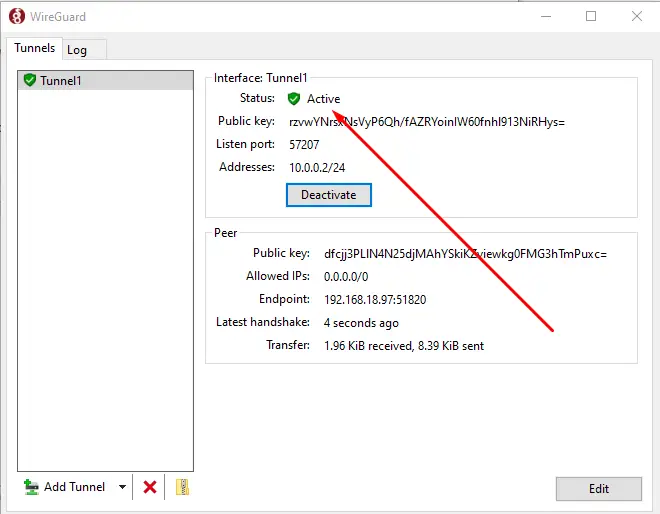Click the Listen port value 57207
This screenshot has width=660, height=514.
pos(304,145)
